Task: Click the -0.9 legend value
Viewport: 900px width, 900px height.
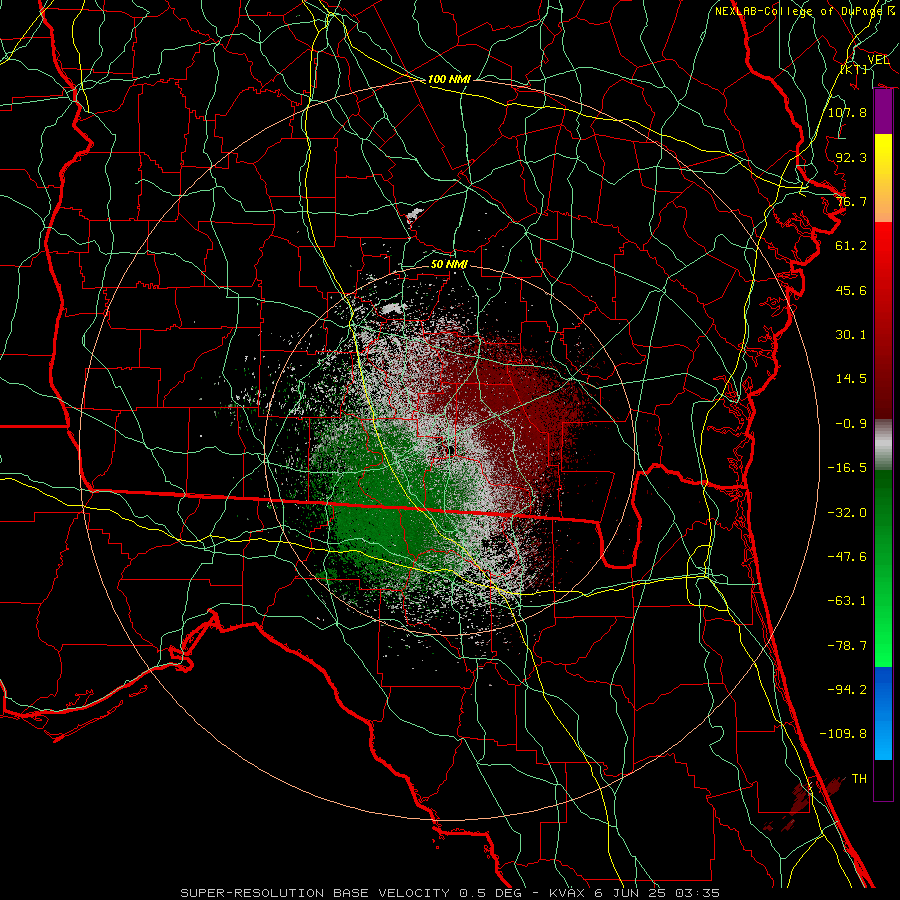Action: [x=851, y=424]
